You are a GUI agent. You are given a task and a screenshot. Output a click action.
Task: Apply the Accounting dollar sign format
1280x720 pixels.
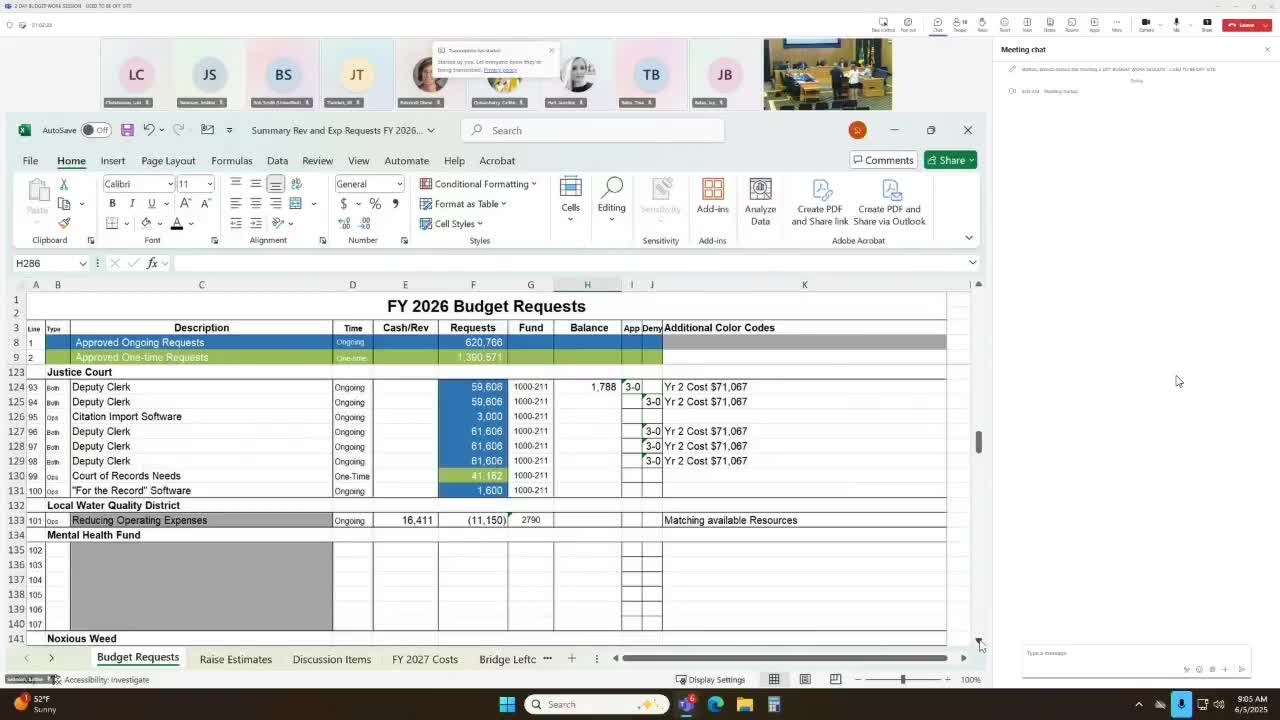tap(343, 204)
